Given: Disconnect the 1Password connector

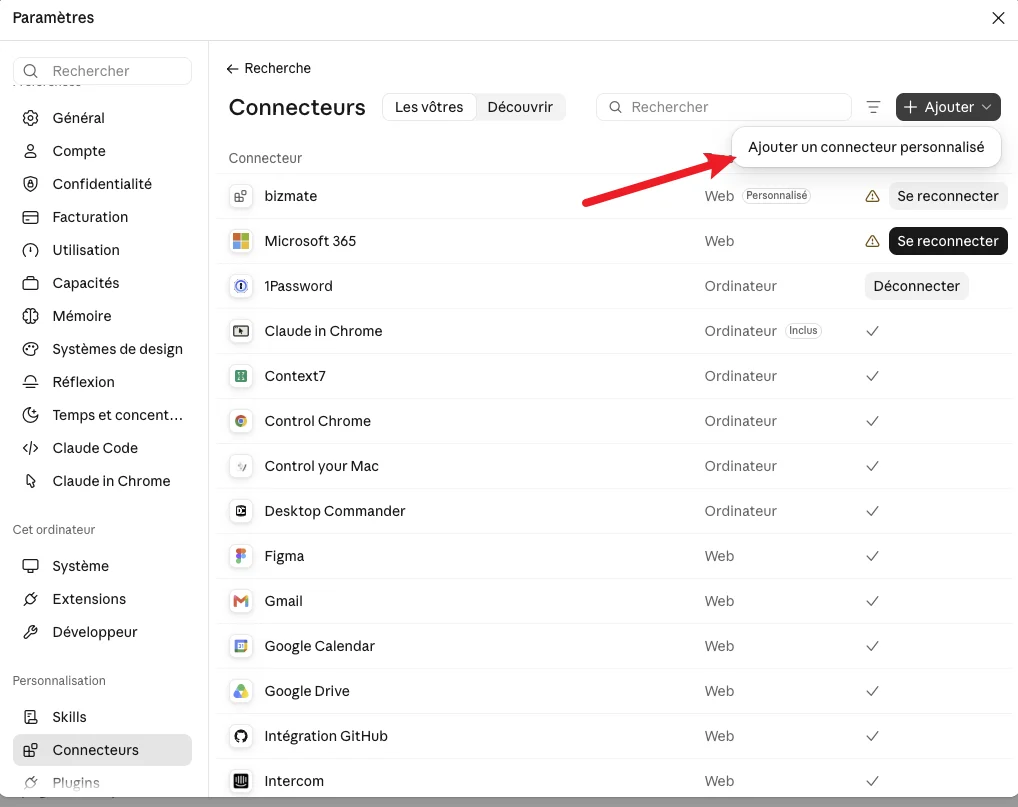Looking at the screenshot, I should click(916, 286).
